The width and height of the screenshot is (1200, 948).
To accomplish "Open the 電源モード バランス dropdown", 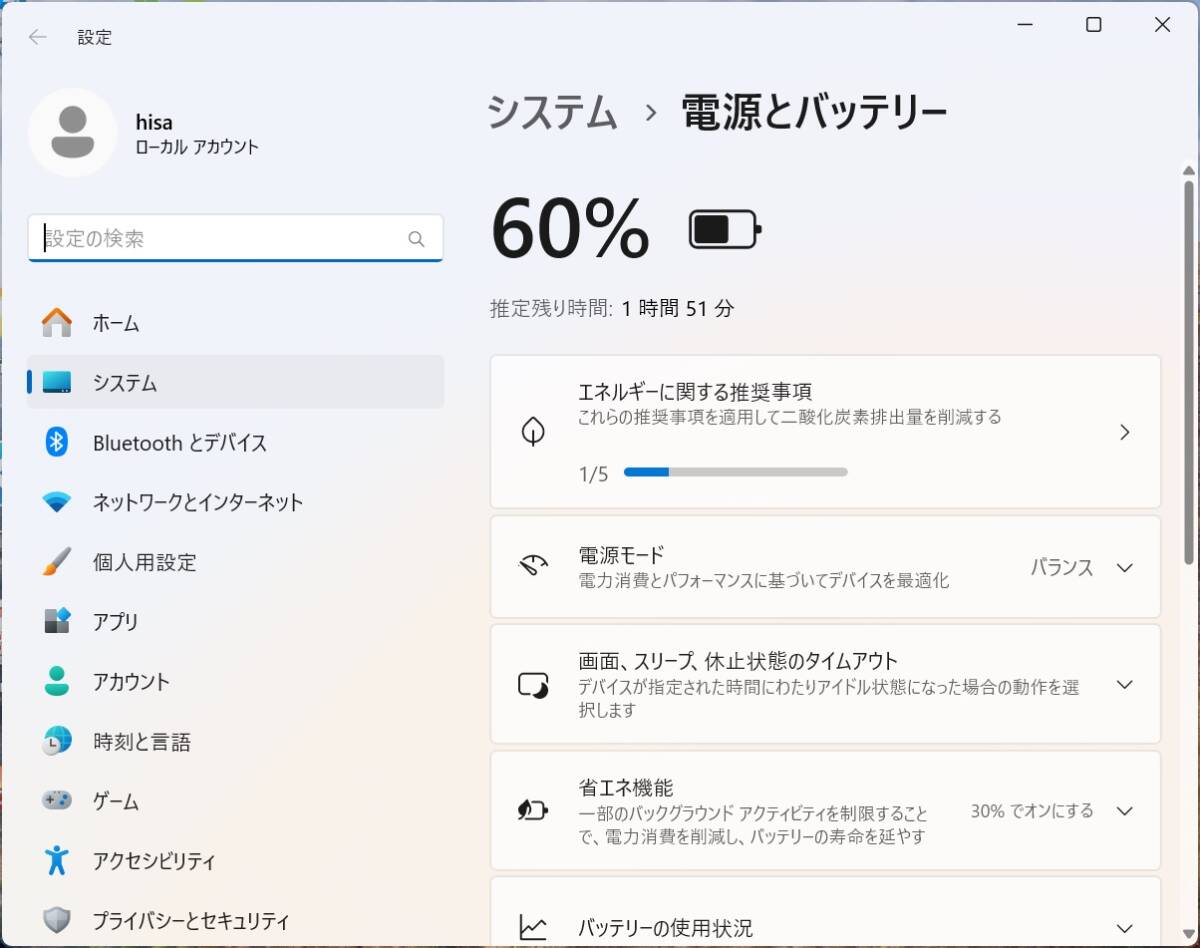I will [1082, 568].
